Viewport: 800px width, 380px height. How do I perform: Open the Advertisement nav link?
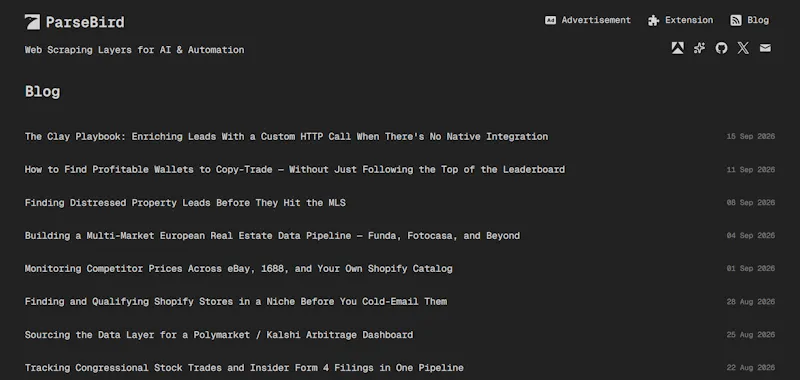click(588, 20)
